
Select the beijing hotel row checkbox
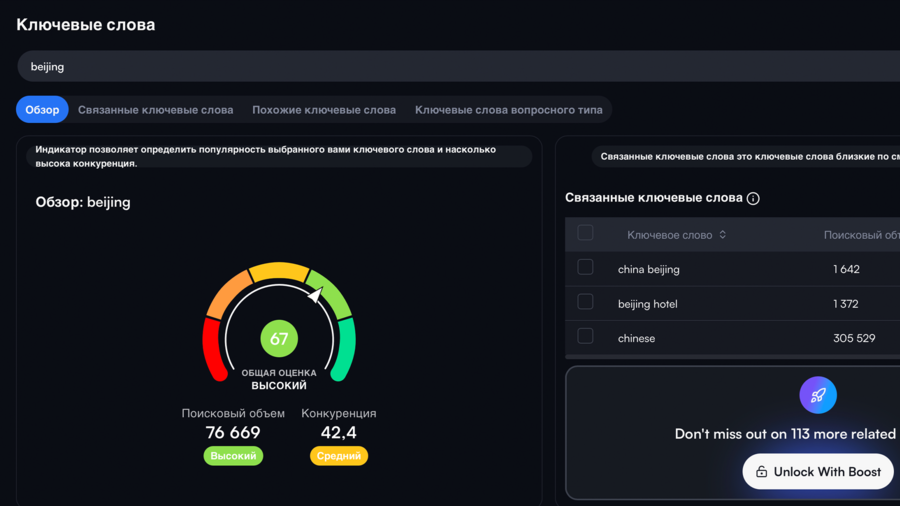[585, 302]
